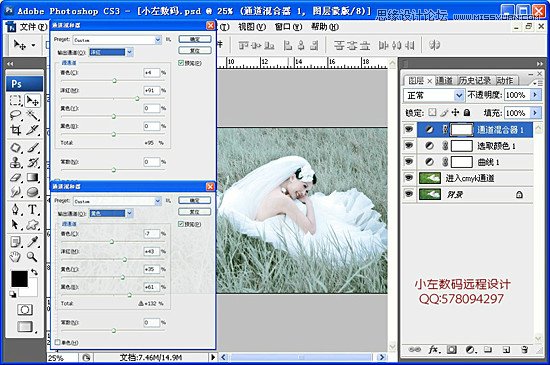Open the 填充 fill slider arrow
Viewport: 550px width, 365px height.
tap(535, 113)
